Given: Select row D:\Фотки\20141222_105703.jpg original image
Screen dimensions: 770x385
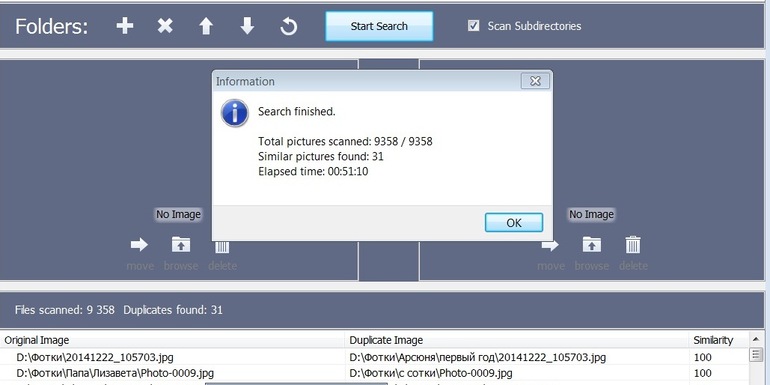Looking at the screenshot, I should point(95,357).
